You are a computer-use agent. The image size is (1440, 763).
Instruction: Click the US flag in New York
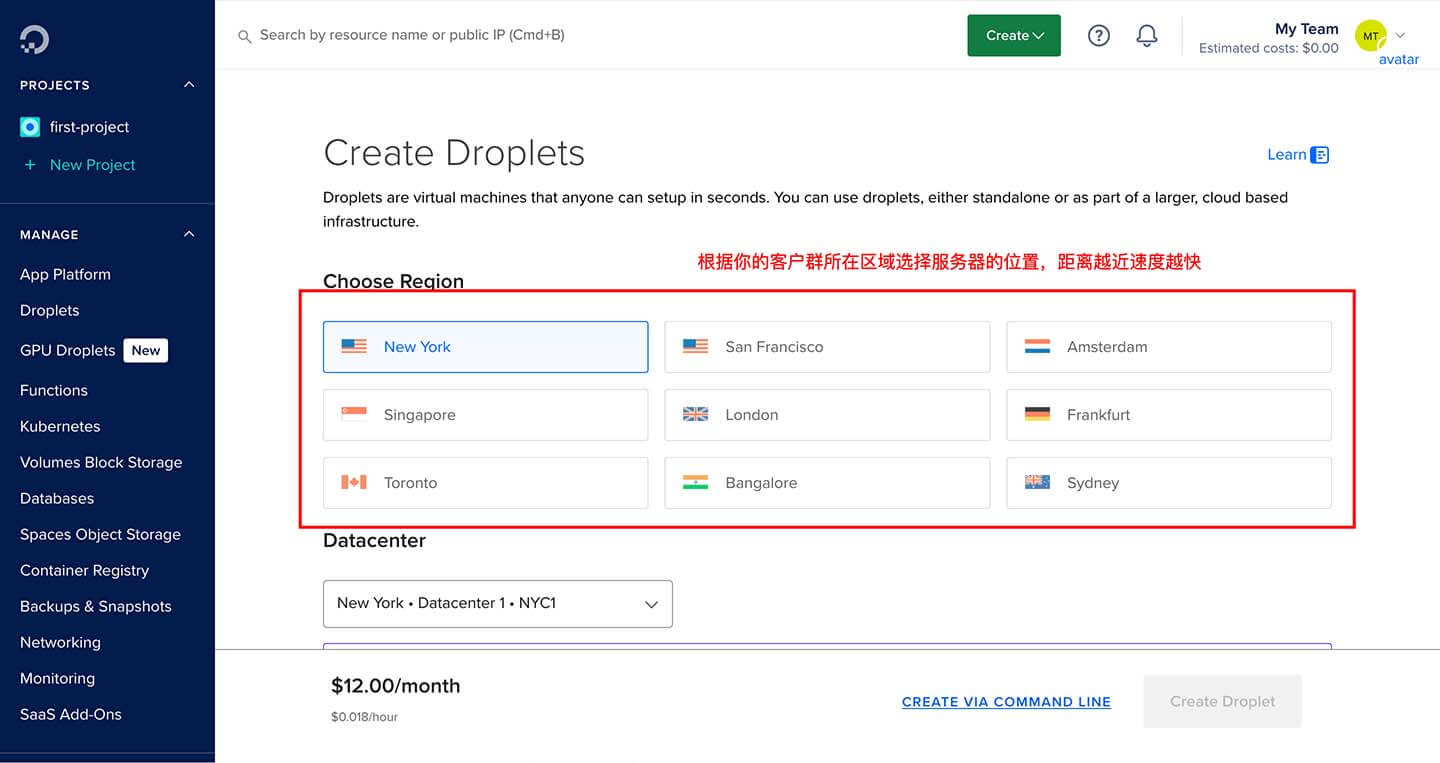coord(354,347)
